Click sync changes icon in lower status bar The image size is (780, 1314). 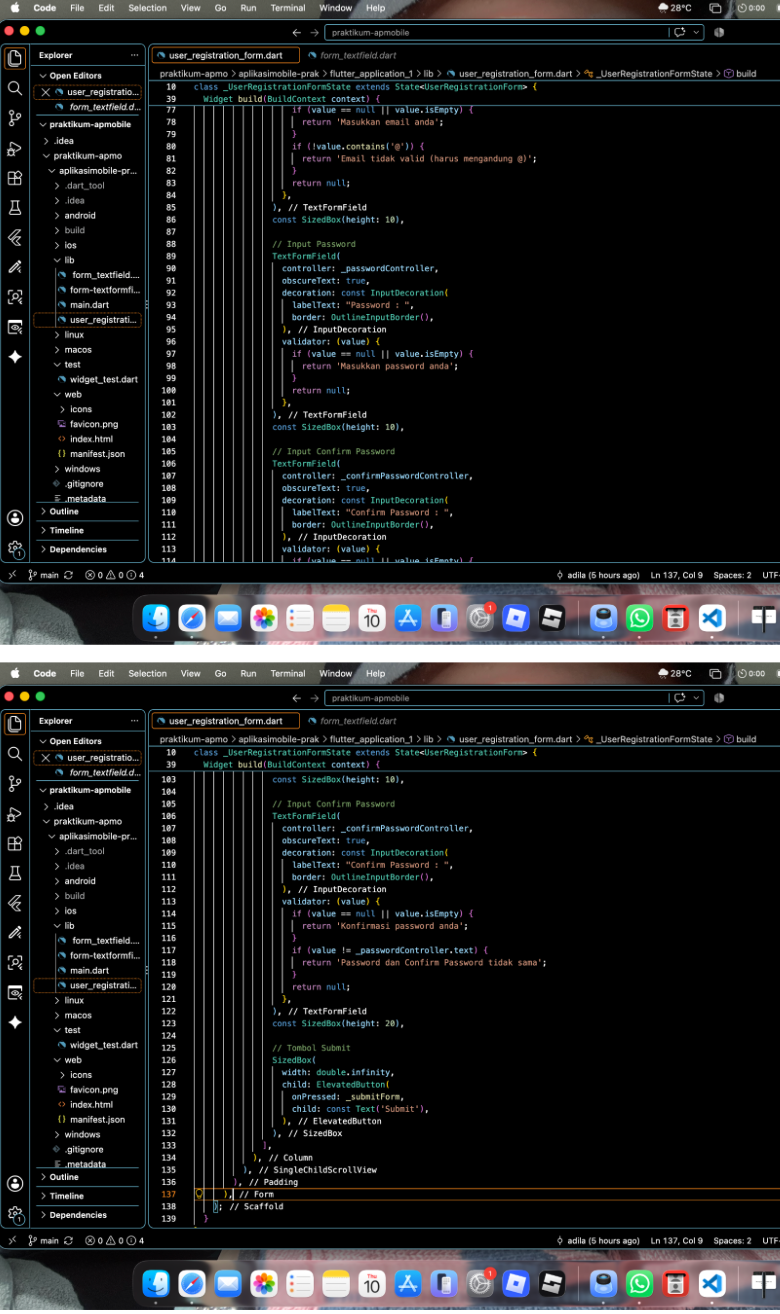[68, 1241]
